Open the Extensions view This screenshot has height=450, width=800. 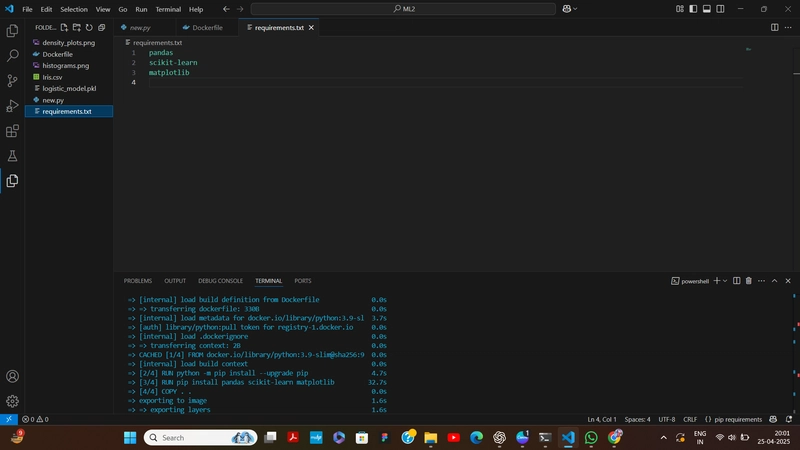pyautogui.click(x=12, y=131)
